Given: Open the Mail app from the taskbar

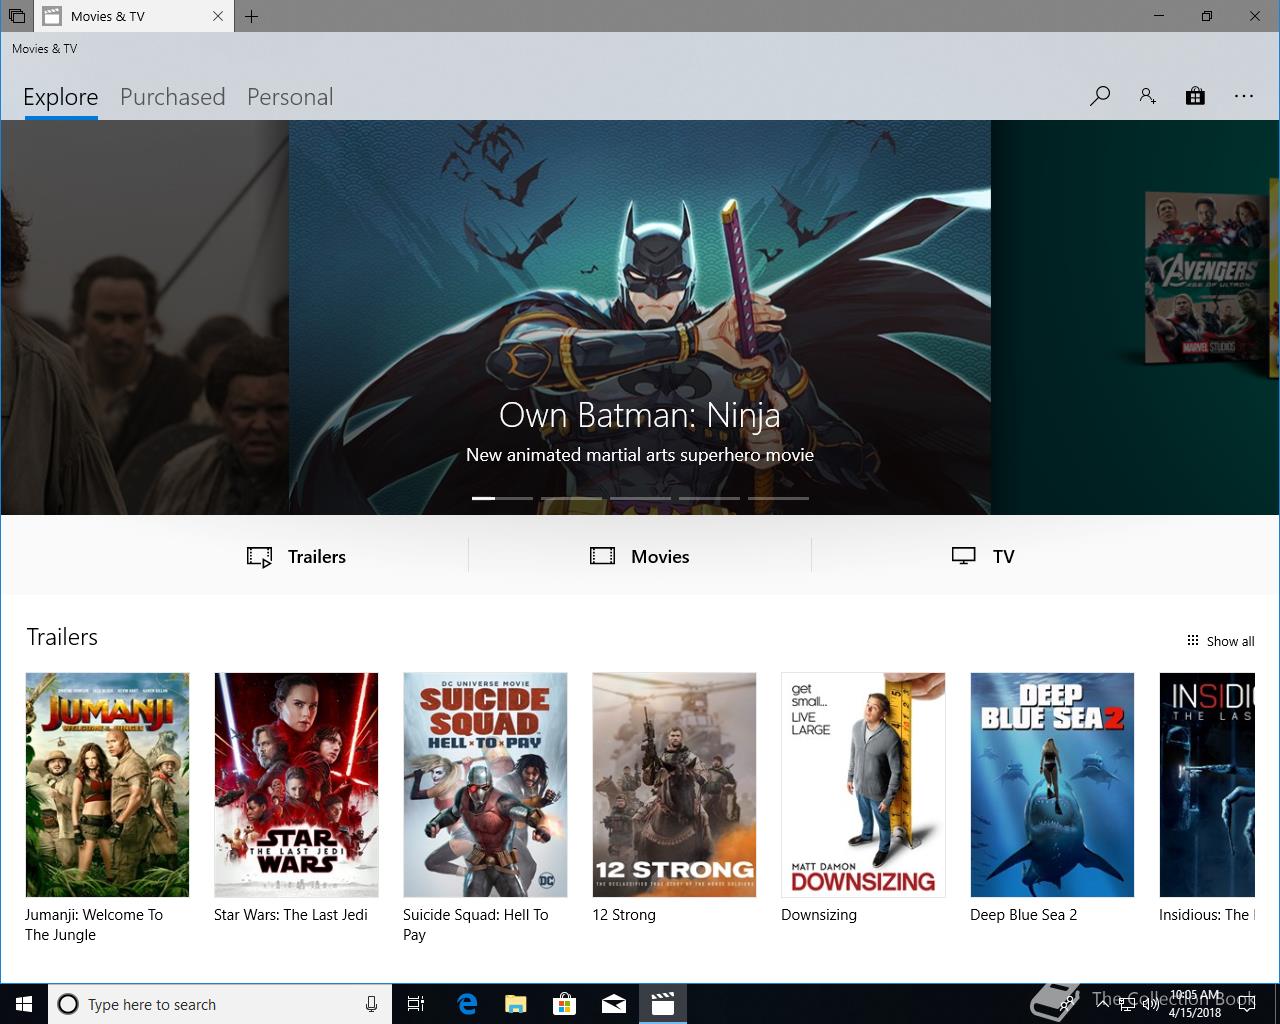Looking at the screenshot, I should click(x=614, y=1004).
